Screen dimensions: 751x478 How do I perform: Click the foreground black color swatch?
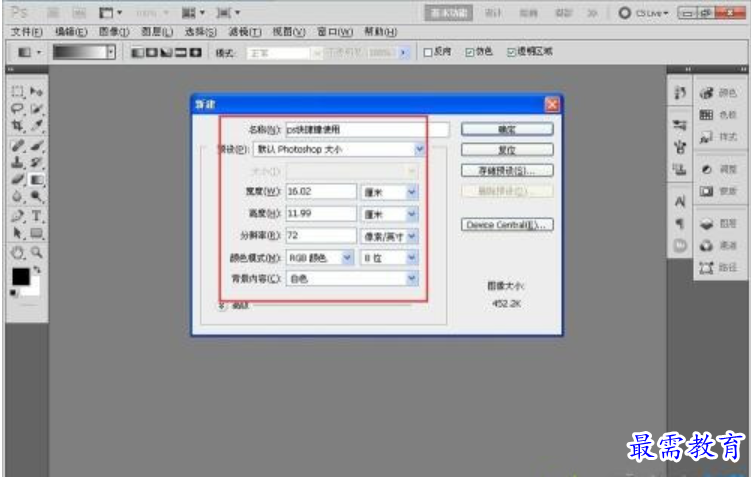pos(21,276)
